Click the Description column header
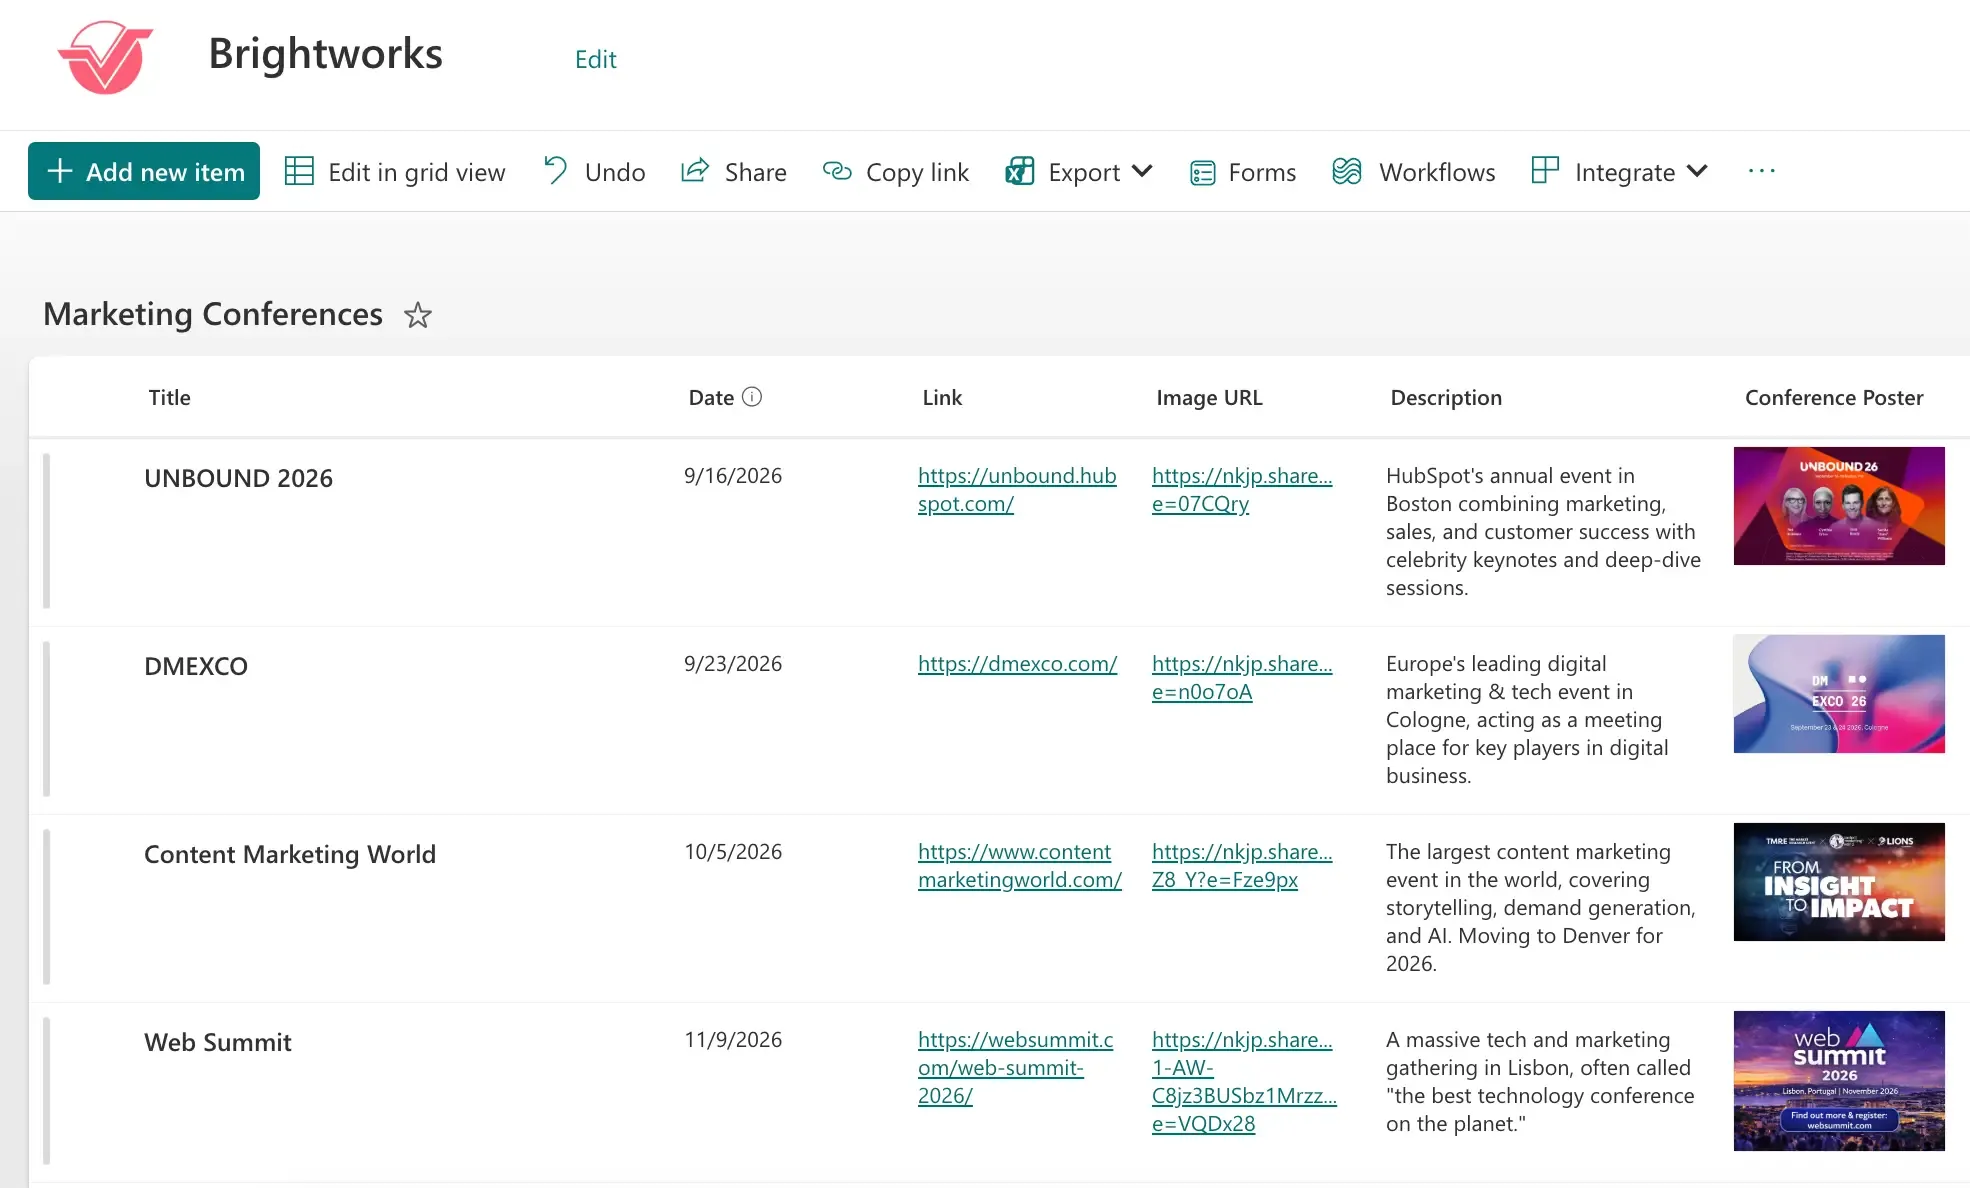 point(1446,397)
